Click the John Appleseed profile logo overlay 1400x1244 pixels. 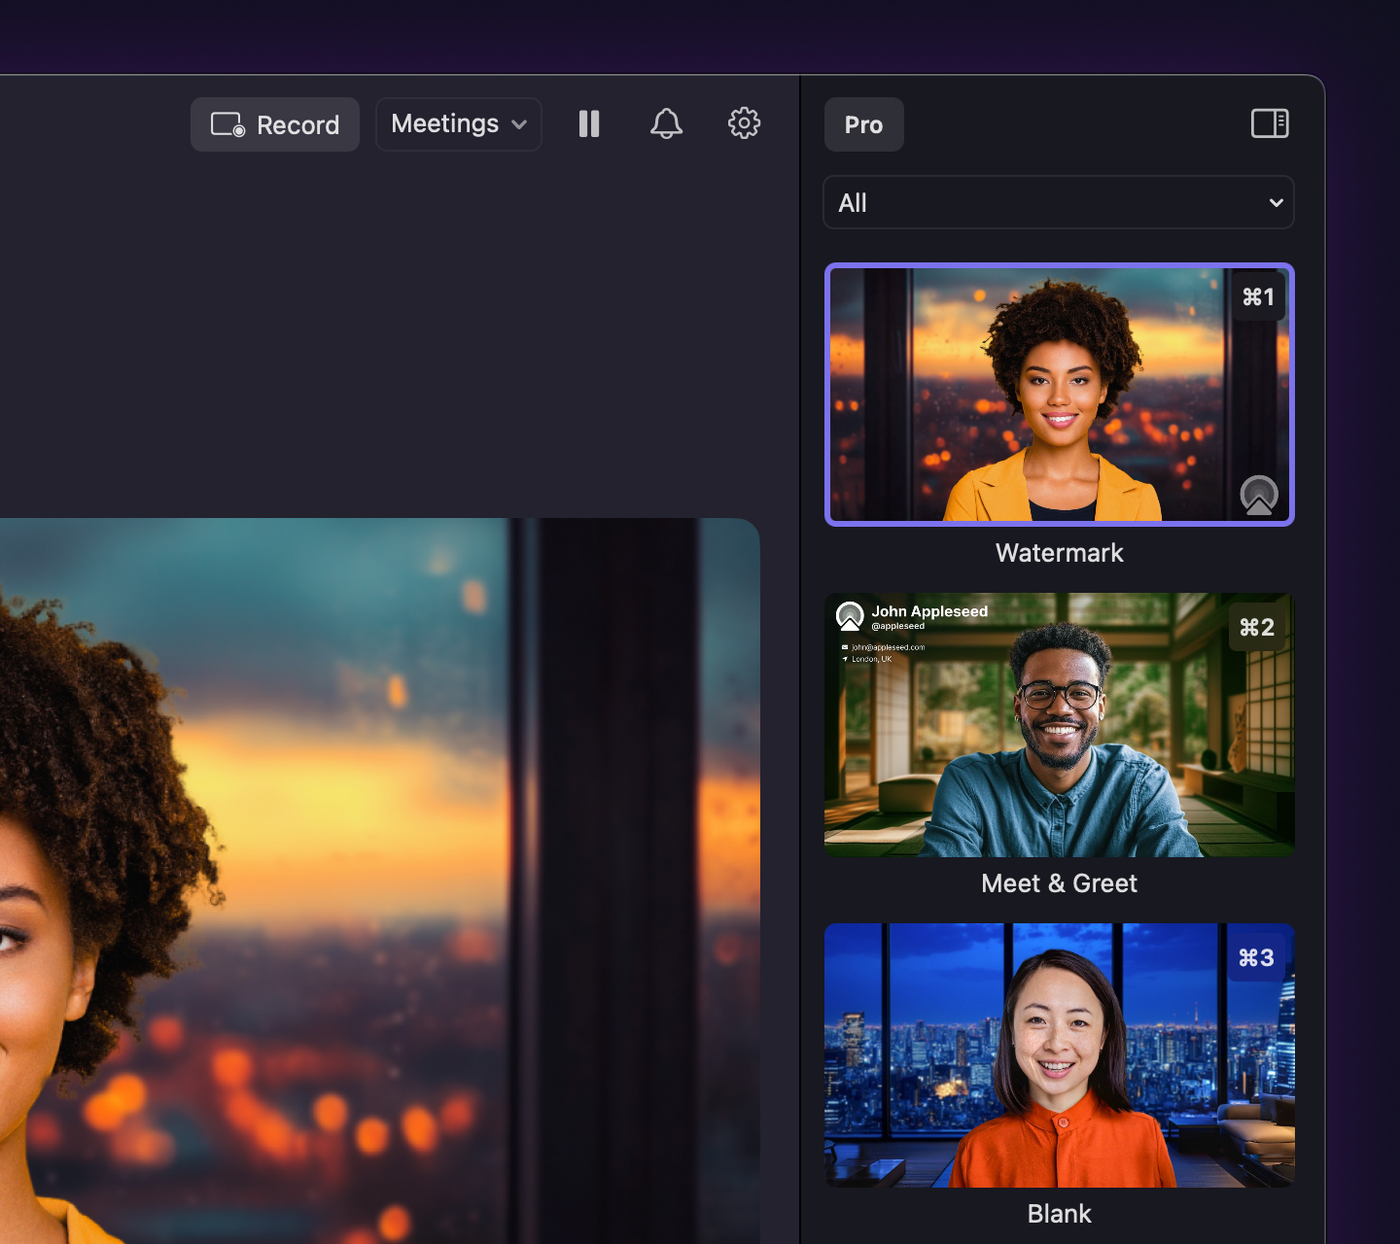(x=850, y=616)
